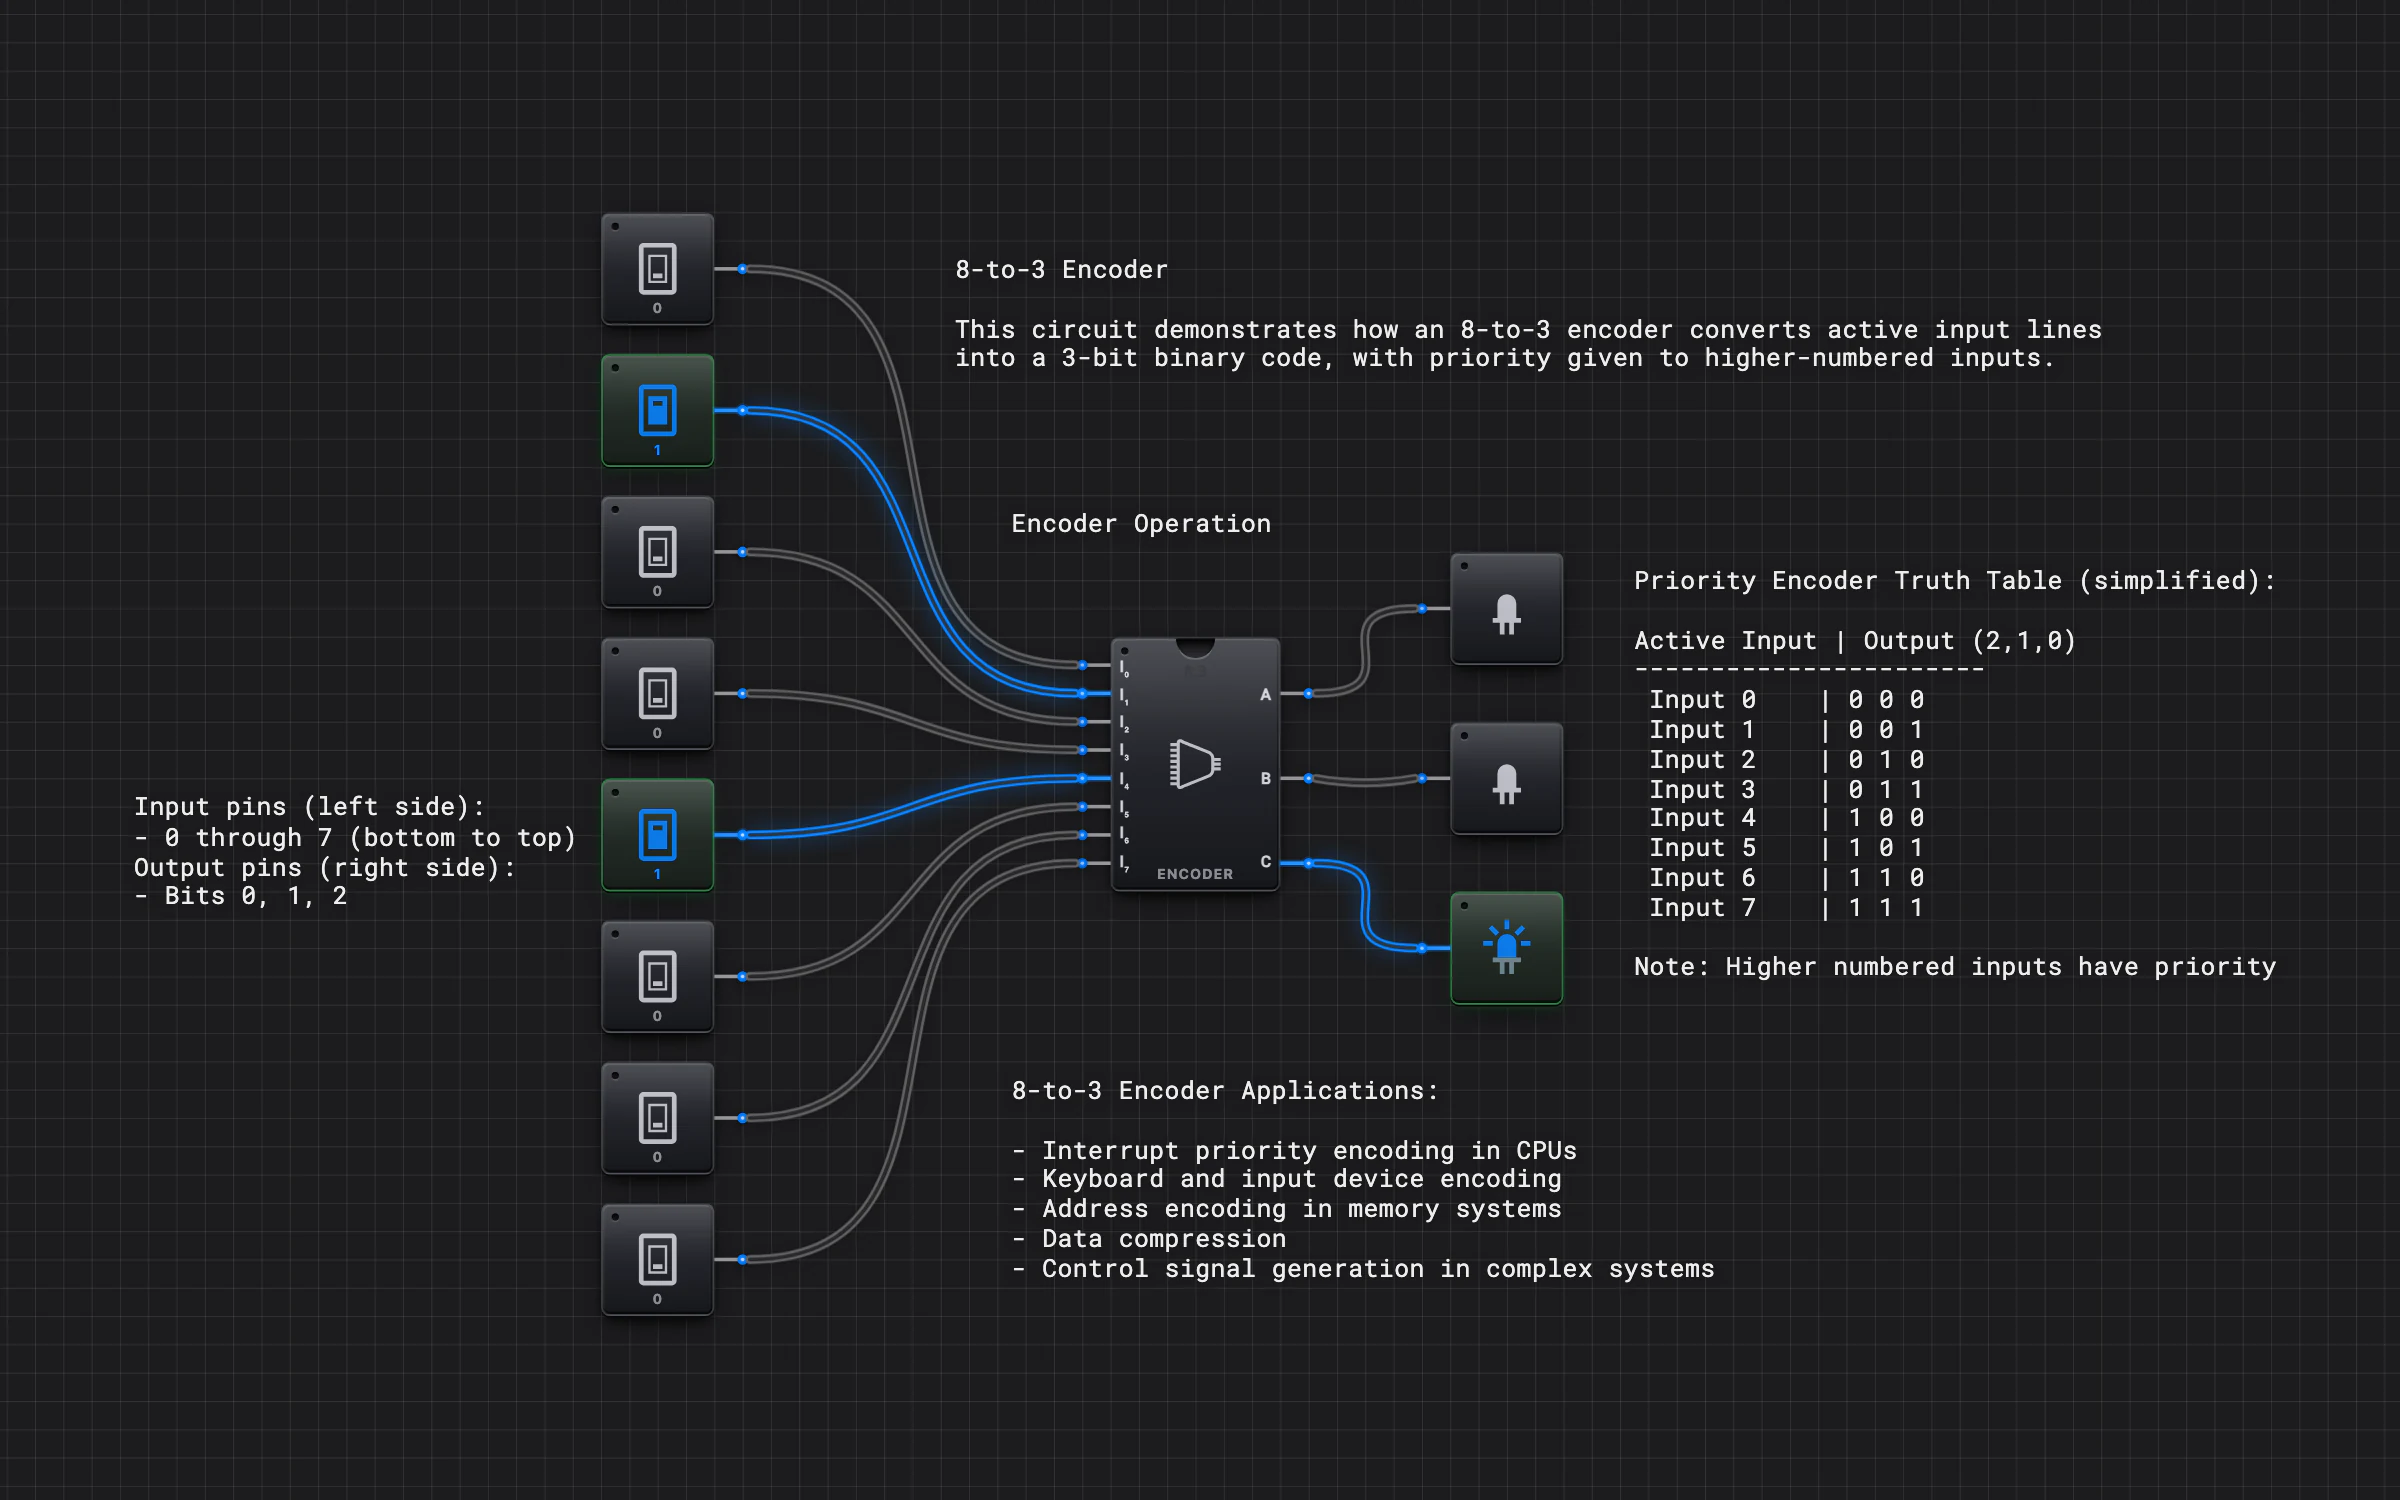
Task: Click the output pin of the bottom switch
Action: (x=742, y=1259)
